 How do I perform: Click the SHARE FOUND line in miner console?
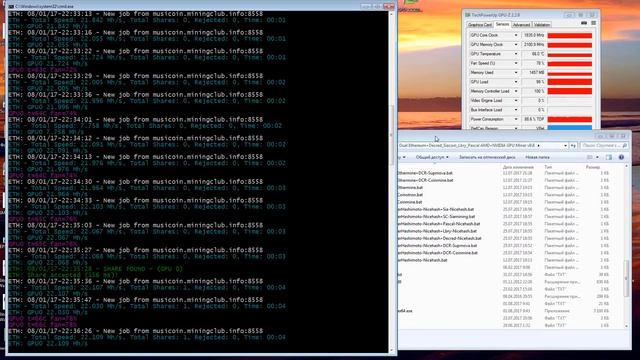click(x=95, y=269)
